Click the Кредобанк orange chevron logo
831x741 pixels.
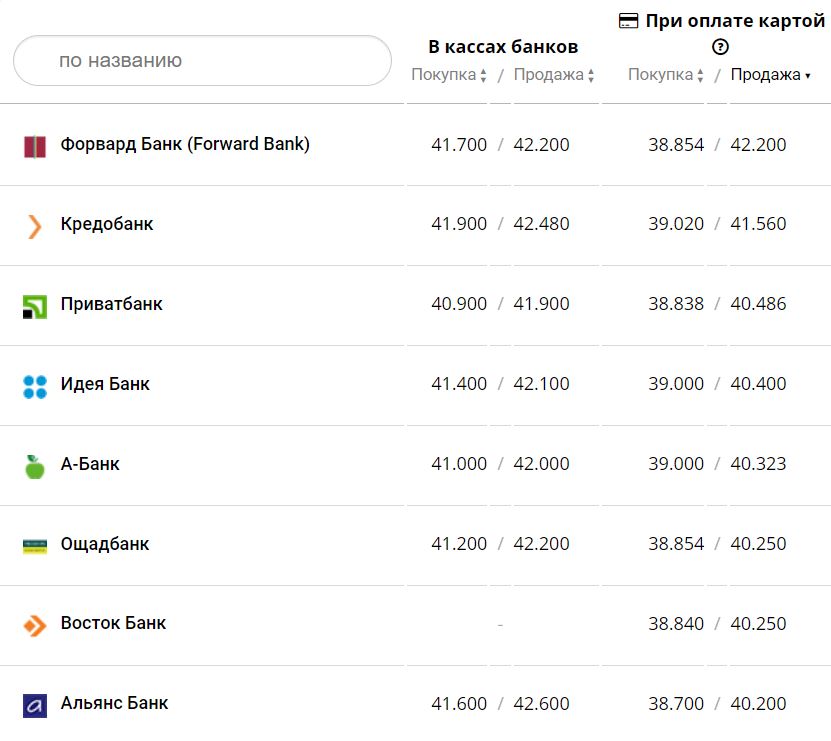tap(35, 226)
